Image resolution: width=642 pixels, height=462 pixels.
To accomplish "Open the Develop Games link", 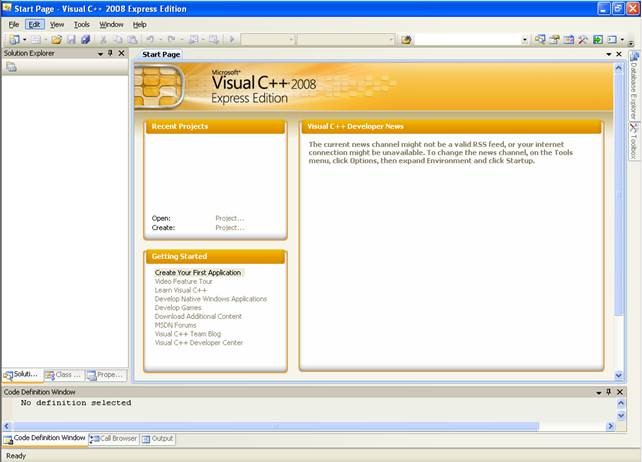I will [x=178, y=308].
